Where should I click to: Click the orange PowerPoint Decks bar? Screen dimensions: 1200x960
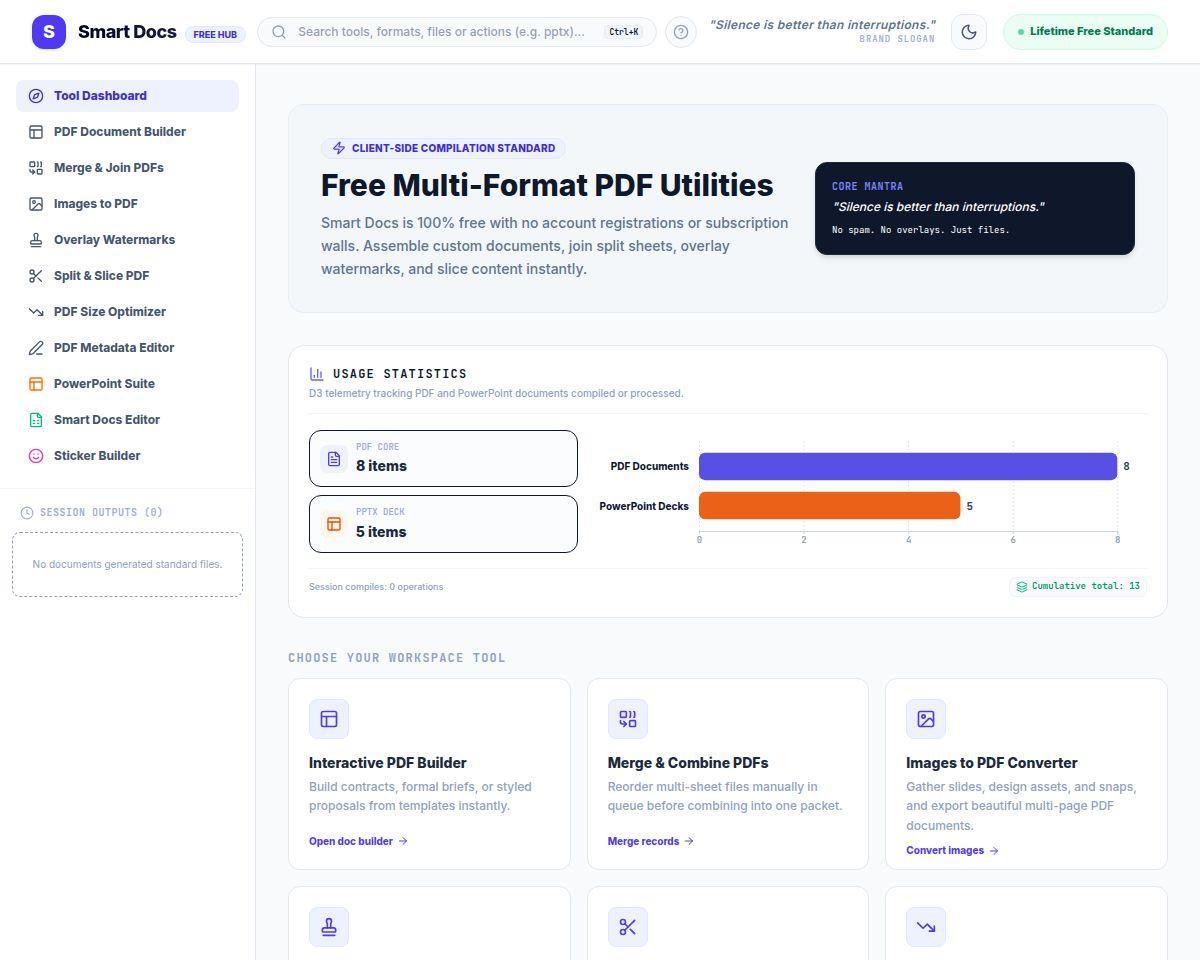pyautogui.click(x=829, y=506)
